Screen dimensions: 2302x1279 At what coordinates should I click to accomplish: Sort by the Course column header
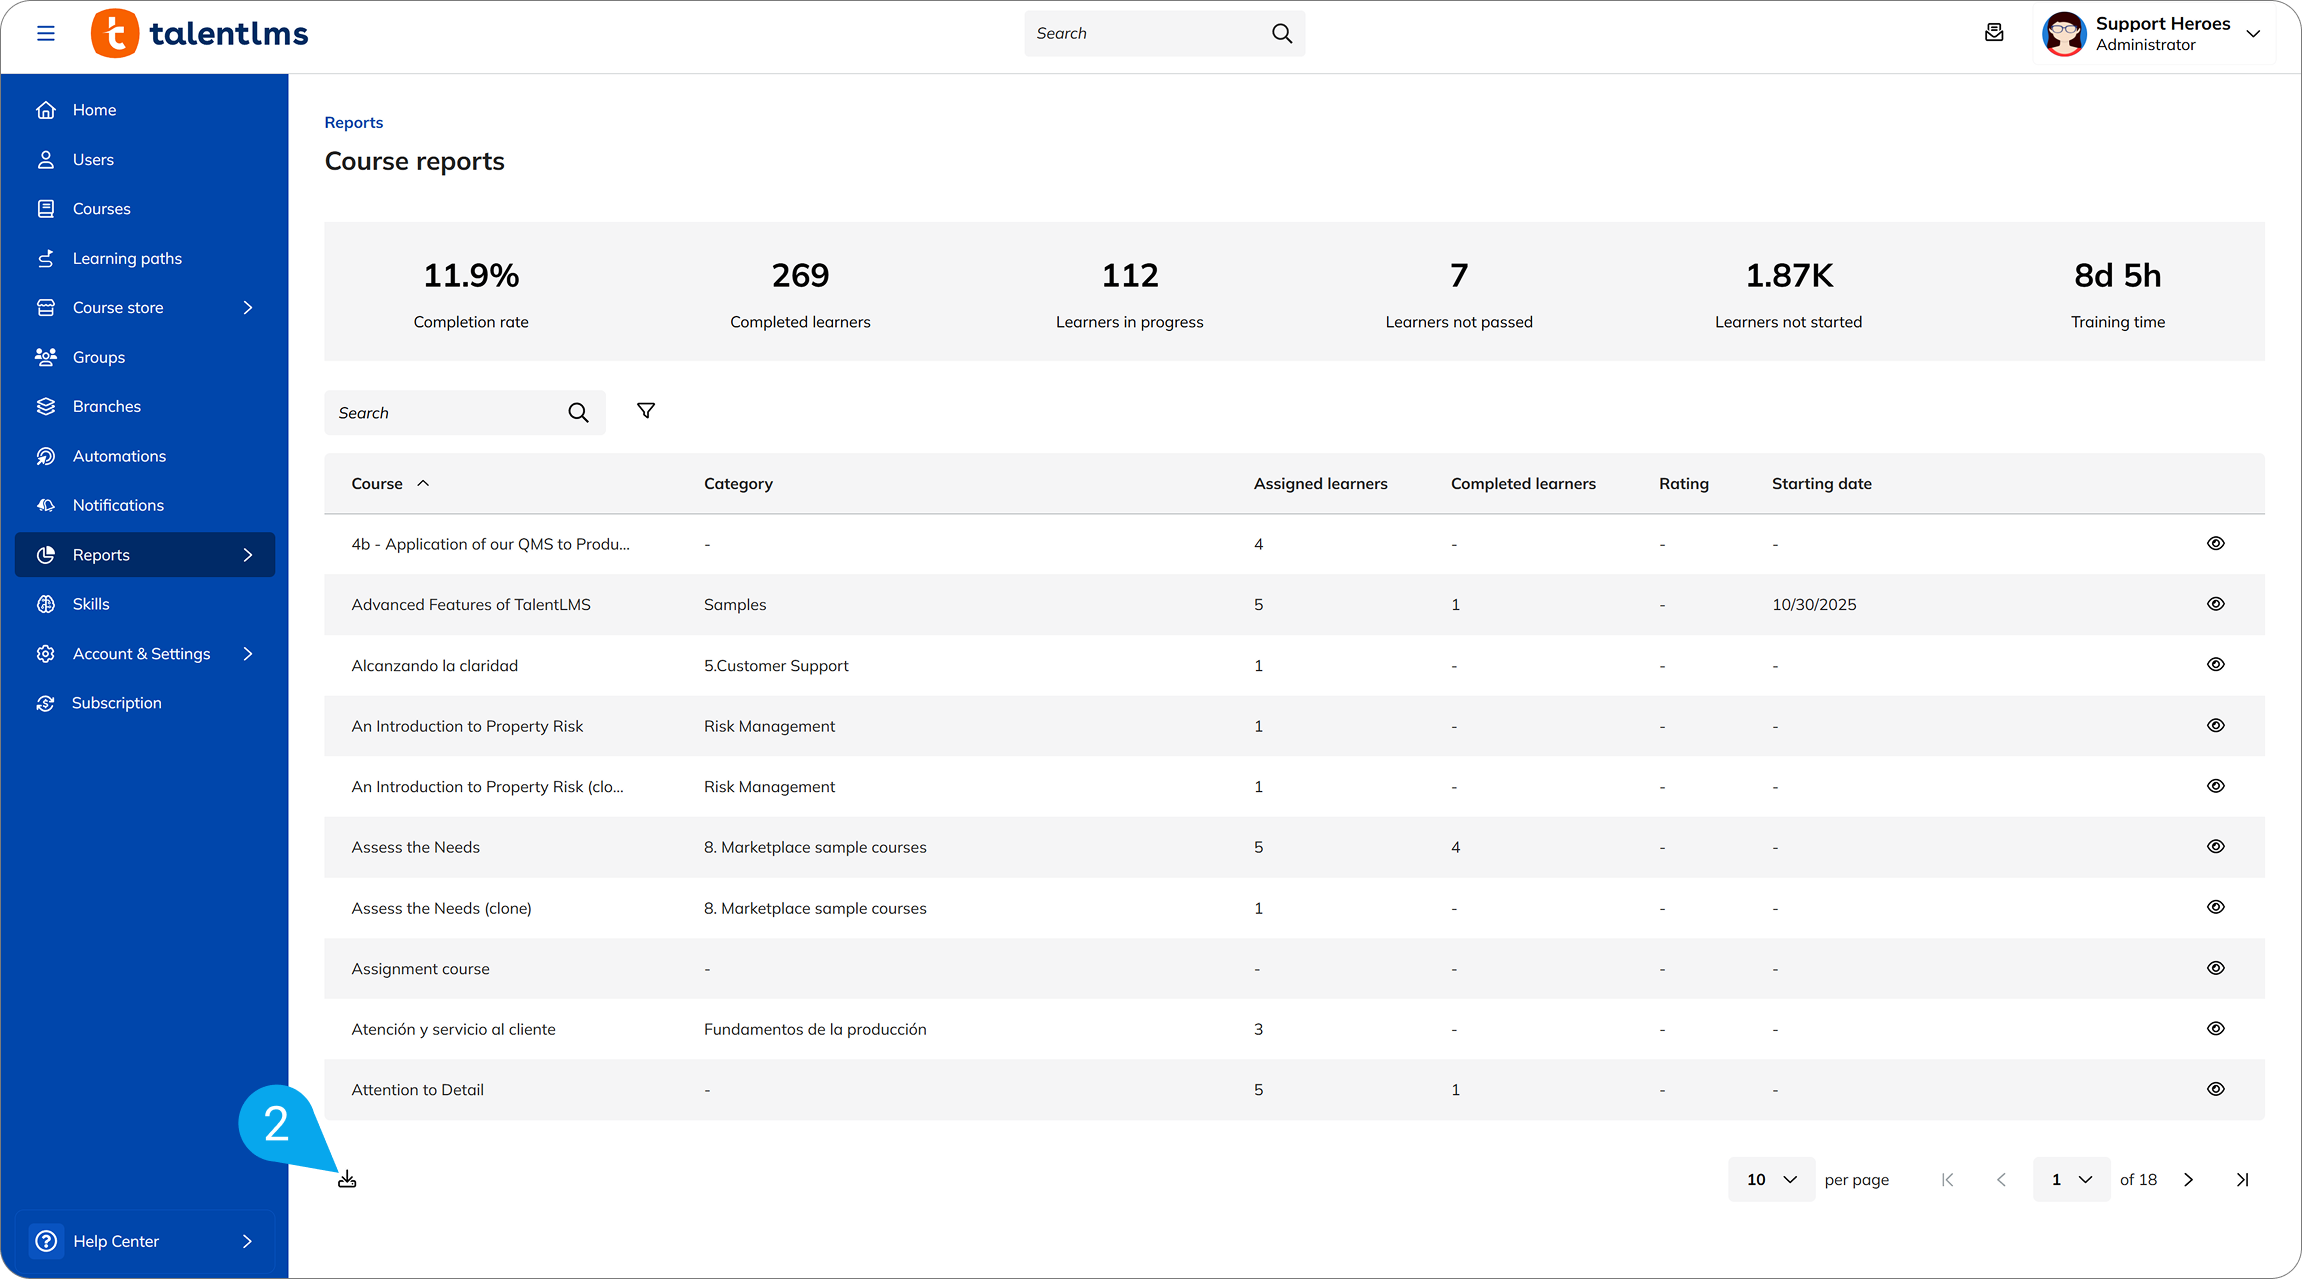378,484
